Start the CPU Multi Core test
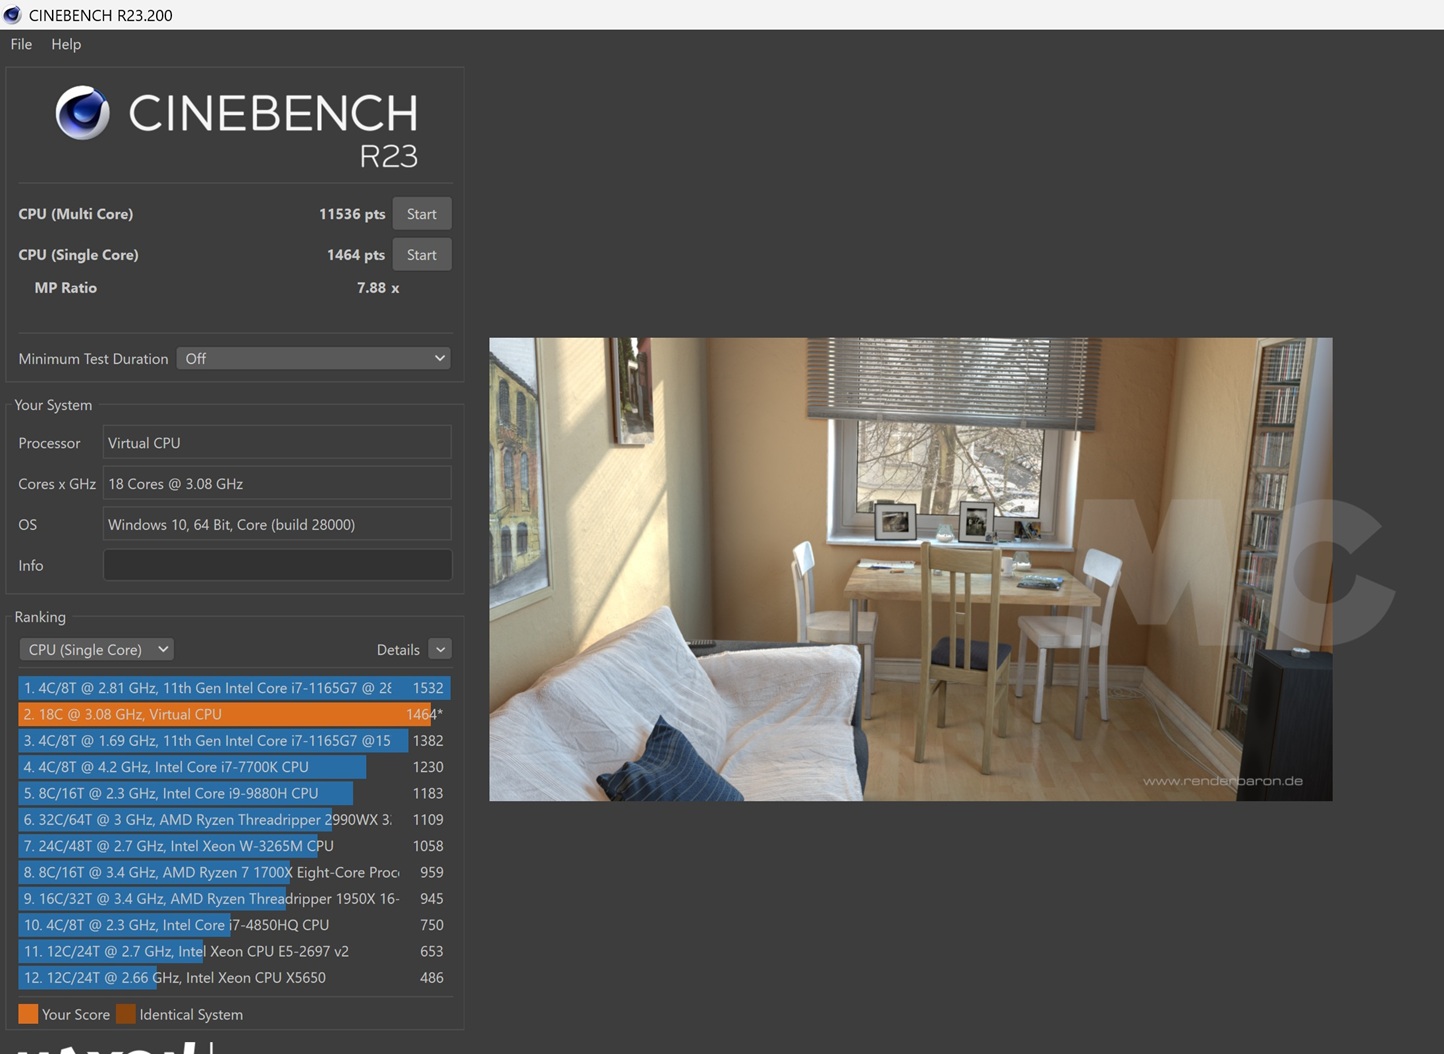Screen dimensions: 1444x1054 421,214
